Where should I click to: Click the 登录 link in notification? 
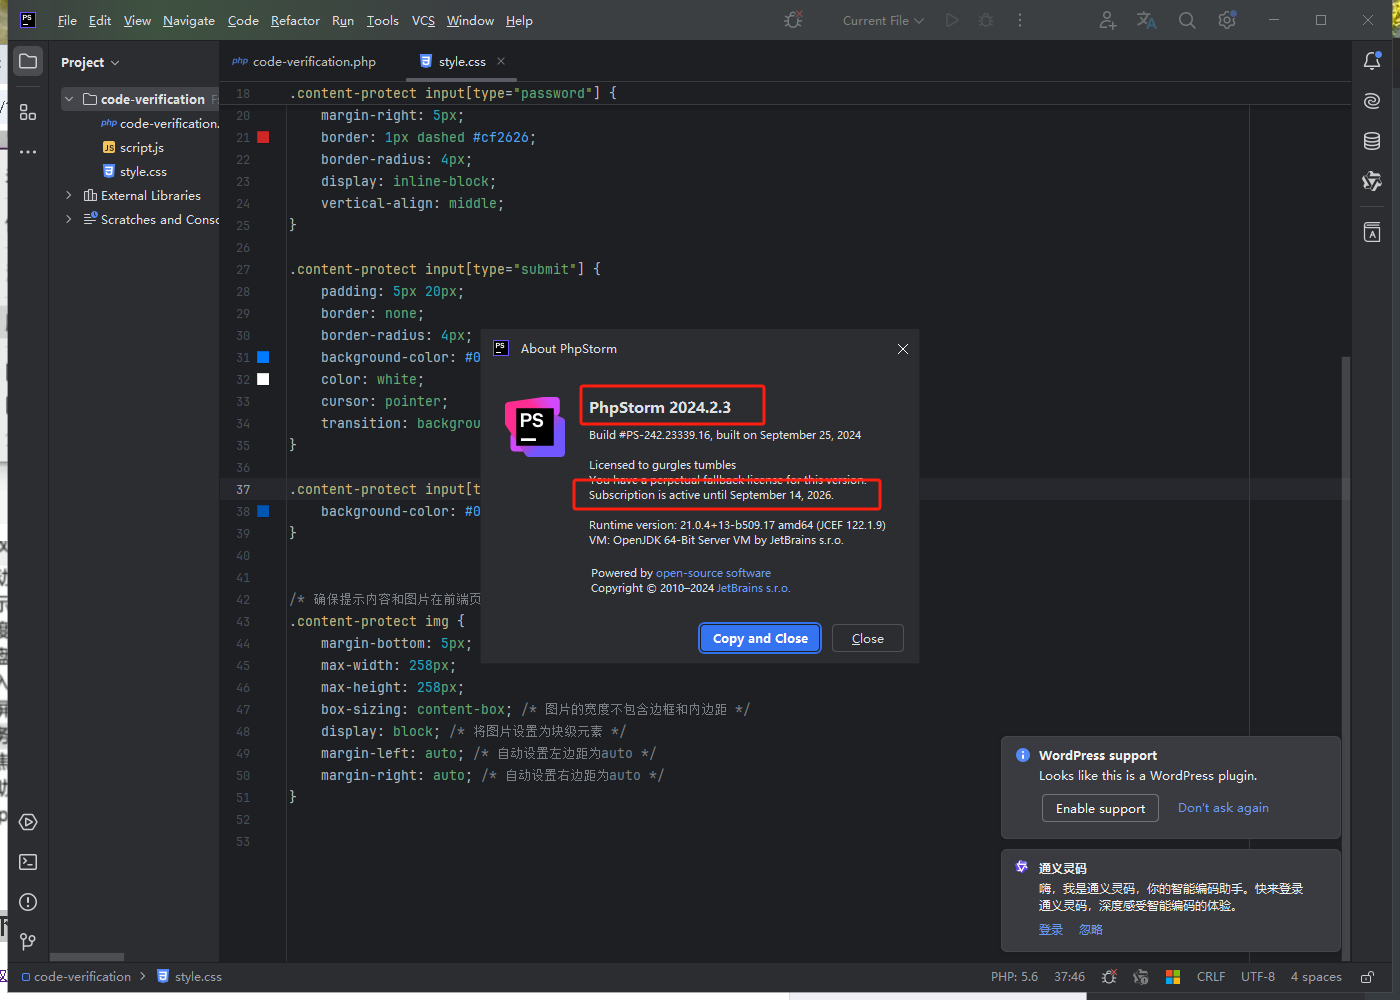coord(1050,930)
